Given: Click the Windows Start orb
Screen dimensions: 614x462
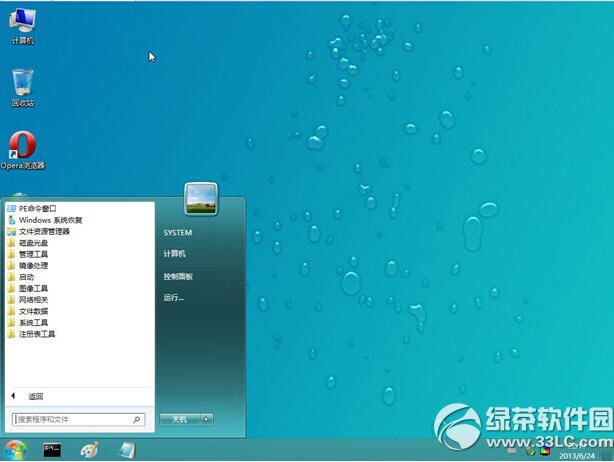Looking at the screenshot, I should point(15,450).
